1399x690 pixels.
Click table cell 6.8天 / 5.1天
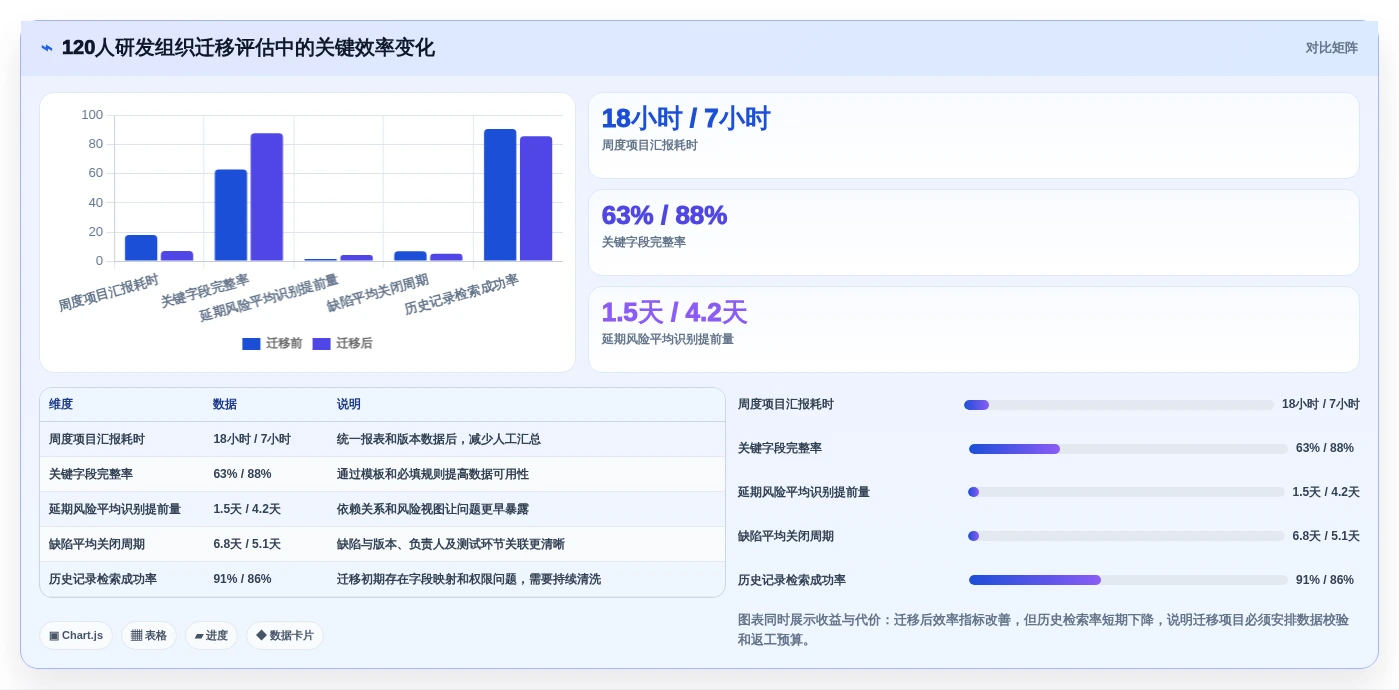pyautogui.click(x=247, y=545)
